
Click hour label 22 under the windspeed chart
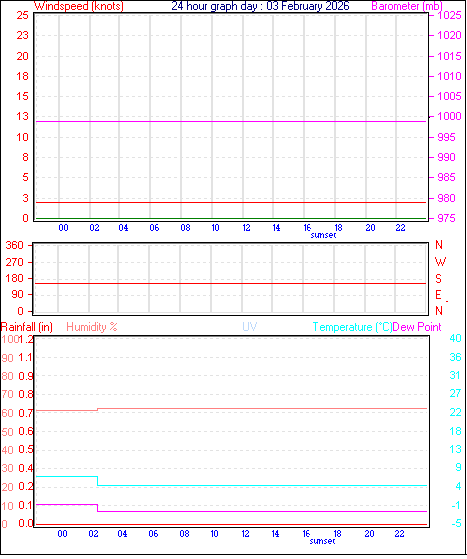click(x=400, y=227)
